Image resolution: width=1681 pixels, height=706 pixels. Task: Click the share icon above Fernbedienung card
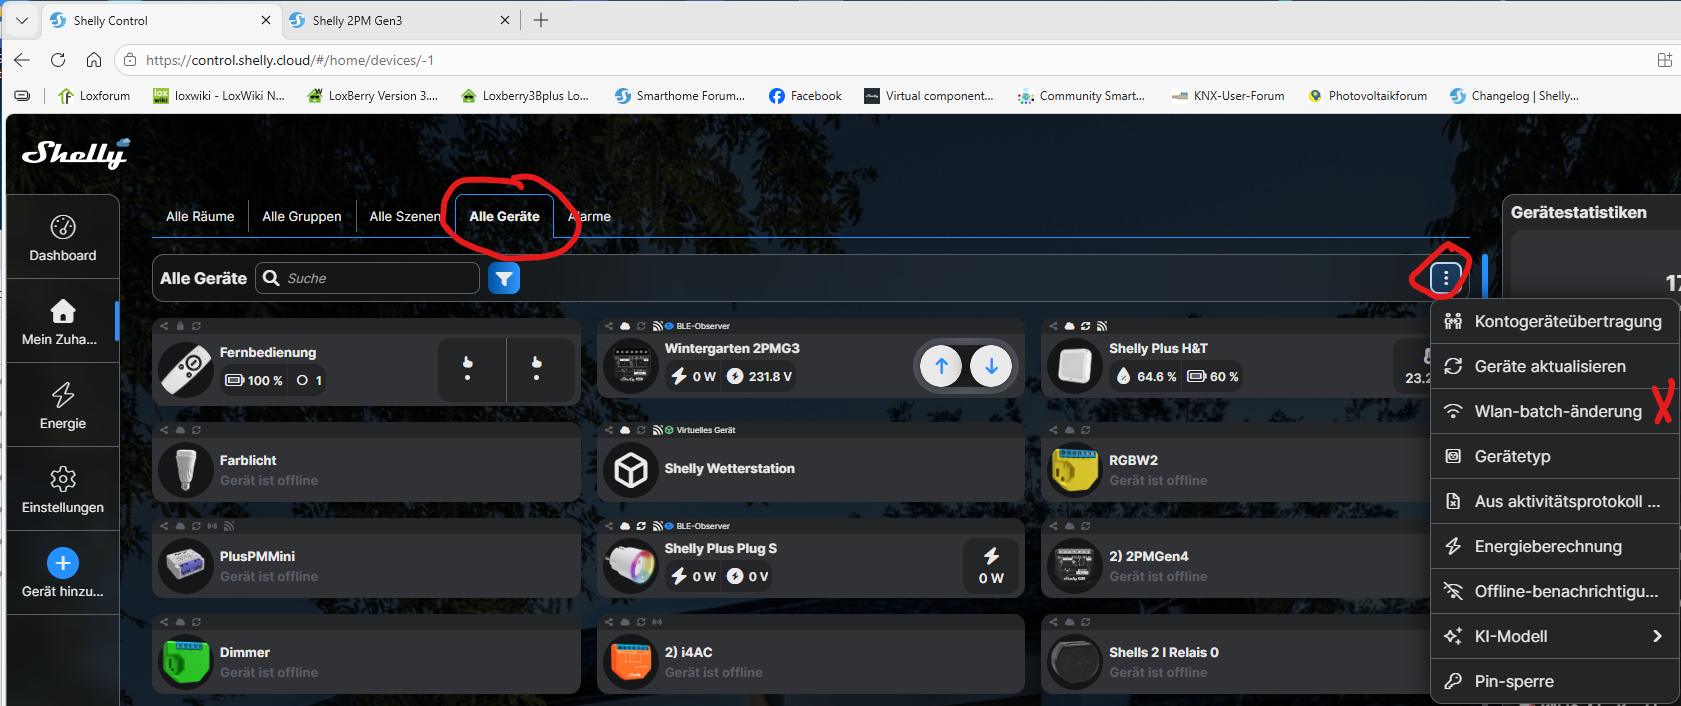(164, 326)
